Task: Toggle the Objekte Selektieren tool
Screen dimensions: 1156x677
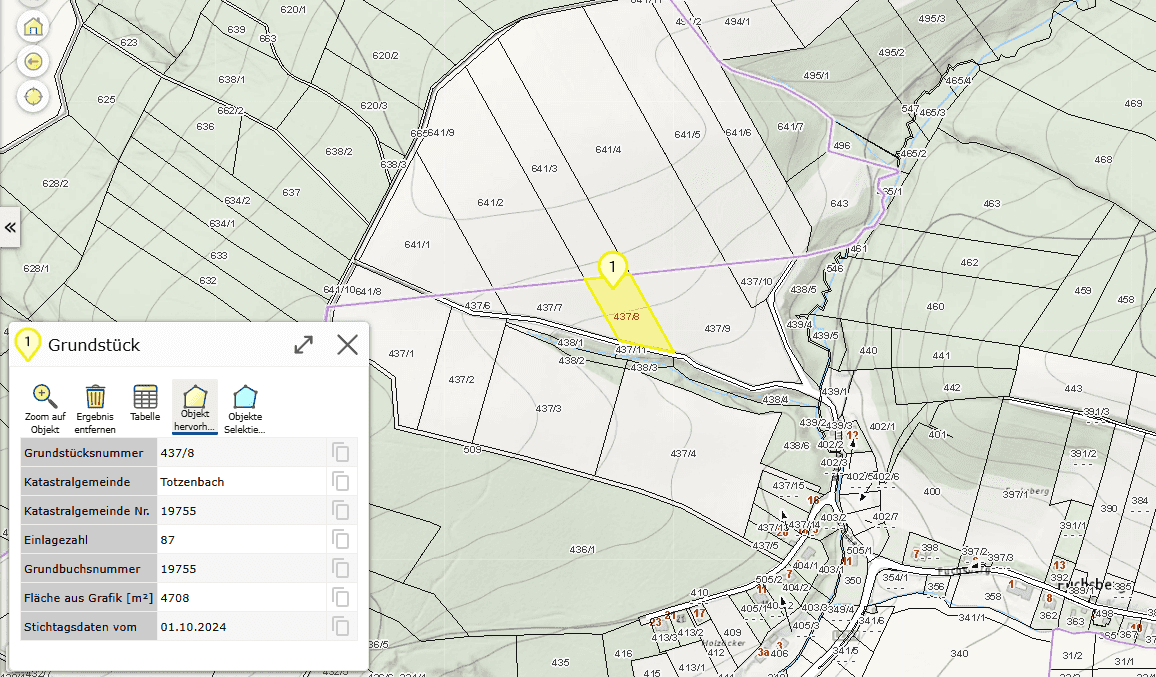Action: (245, 398)
